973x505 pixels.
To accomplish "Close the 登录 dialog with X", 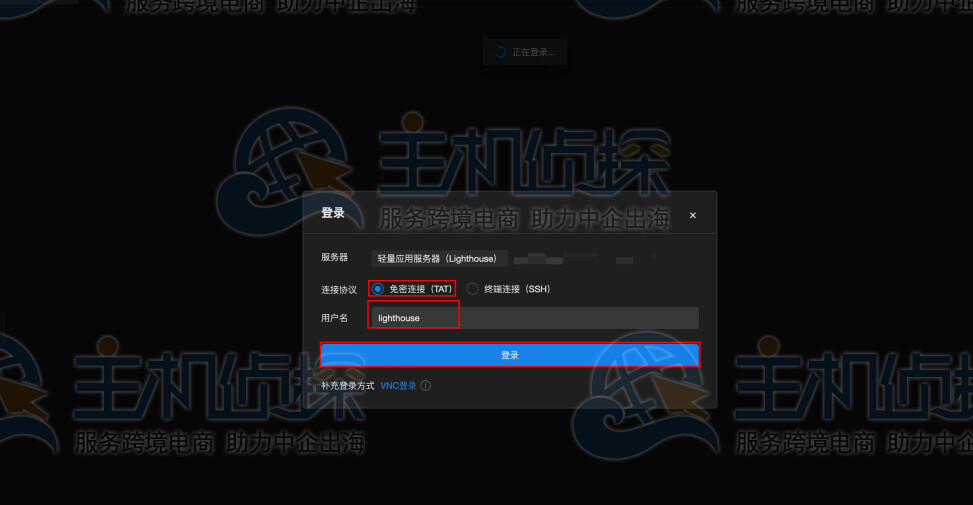I will [693, 215].
